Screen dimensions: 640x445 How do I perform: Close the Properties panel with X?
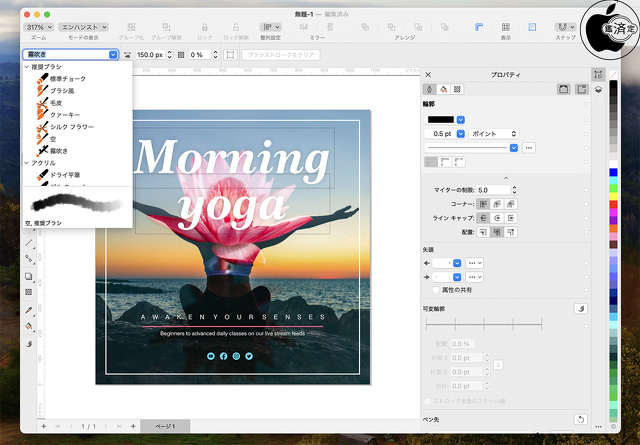pos(429,75)
